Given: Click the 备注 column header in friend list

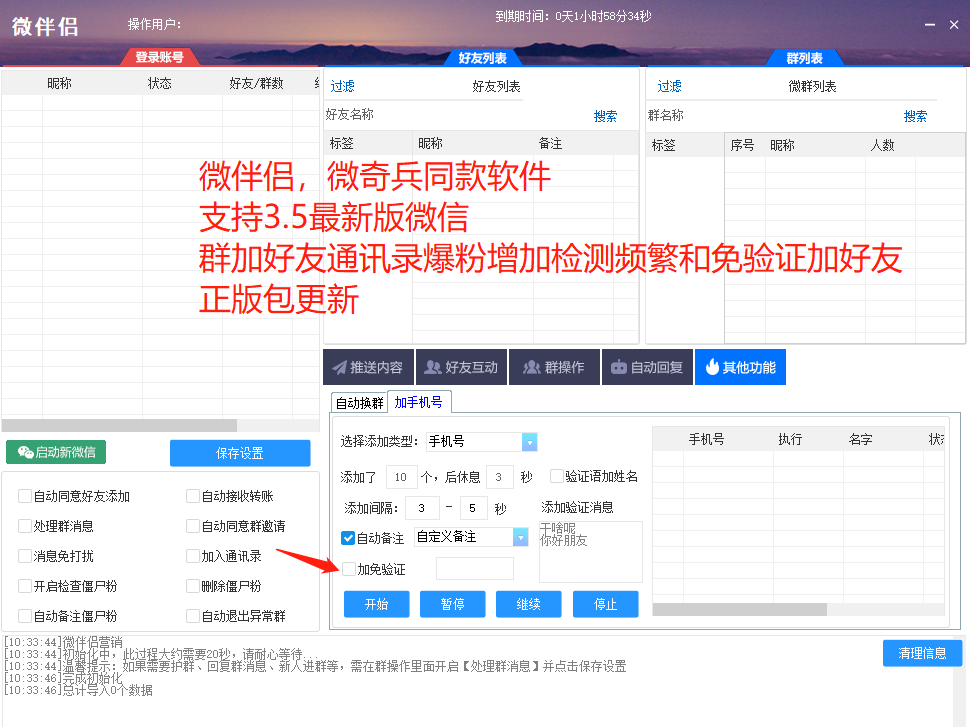Looking at the screenshot, I should 550,144.
